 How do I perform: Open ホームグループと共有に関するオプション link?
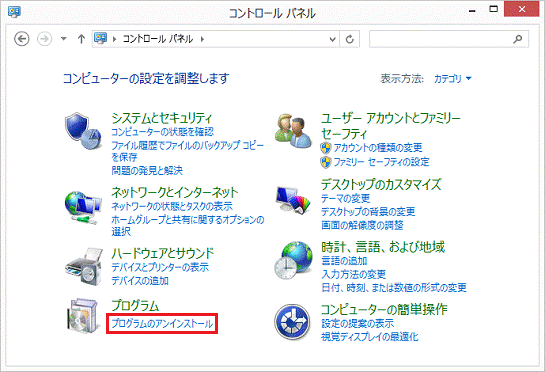pos(188,225)
